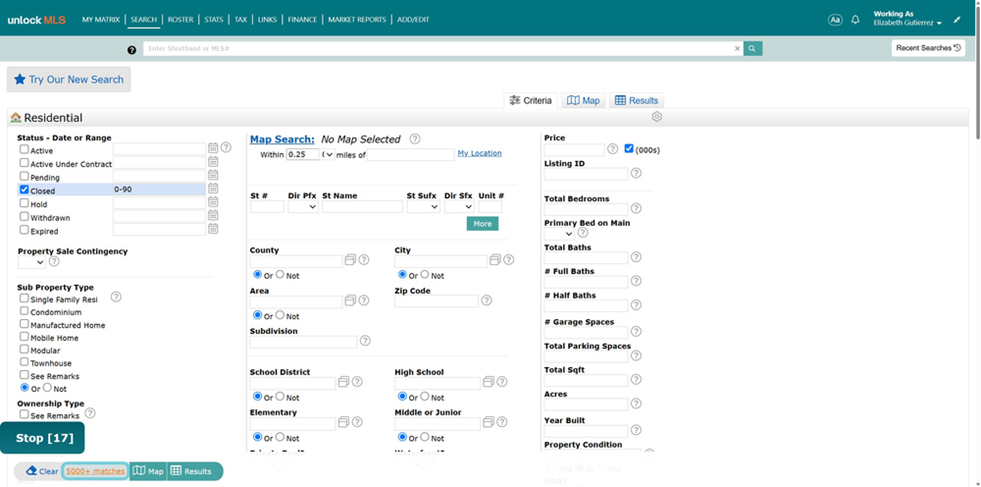Open STATS menu

coord(213,20)
